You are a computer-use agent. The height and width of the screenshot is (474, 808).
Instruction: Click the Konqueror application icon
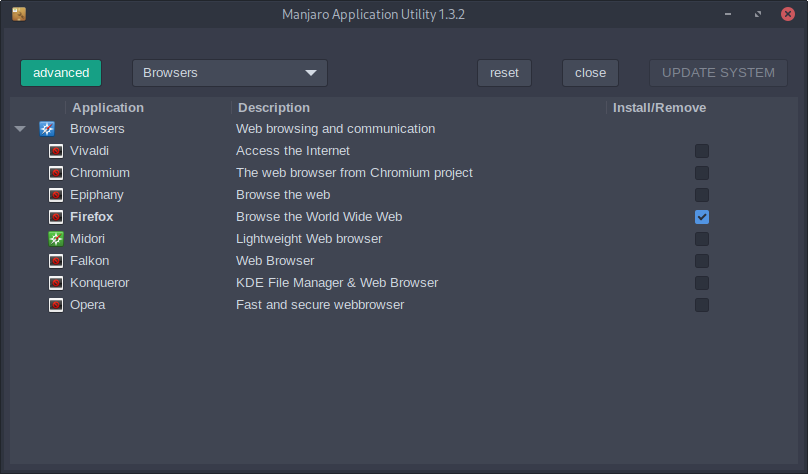click(56, 283)
